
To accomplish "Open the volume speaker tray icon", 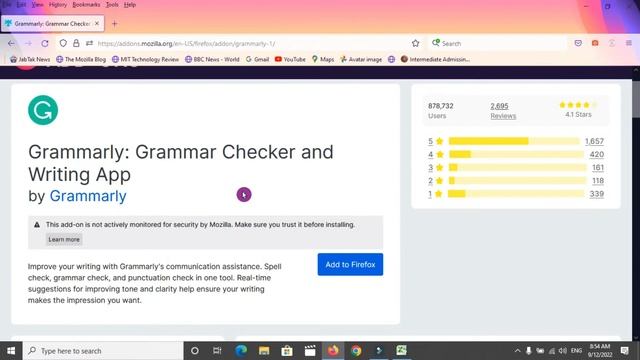I will (x=563, y=351).
